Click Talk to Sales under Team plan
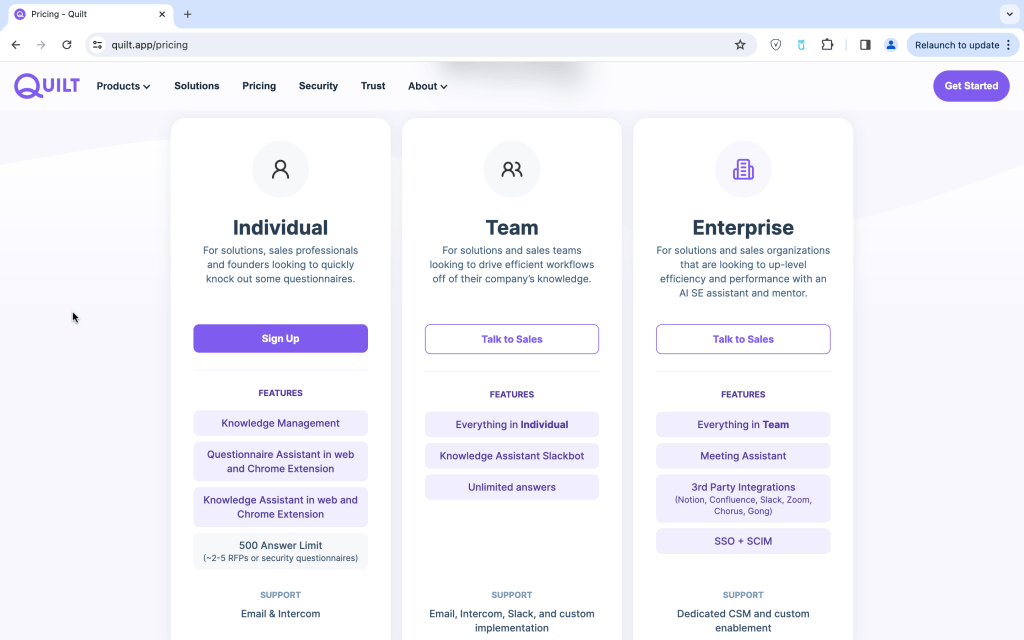 [x=512, y=339]
